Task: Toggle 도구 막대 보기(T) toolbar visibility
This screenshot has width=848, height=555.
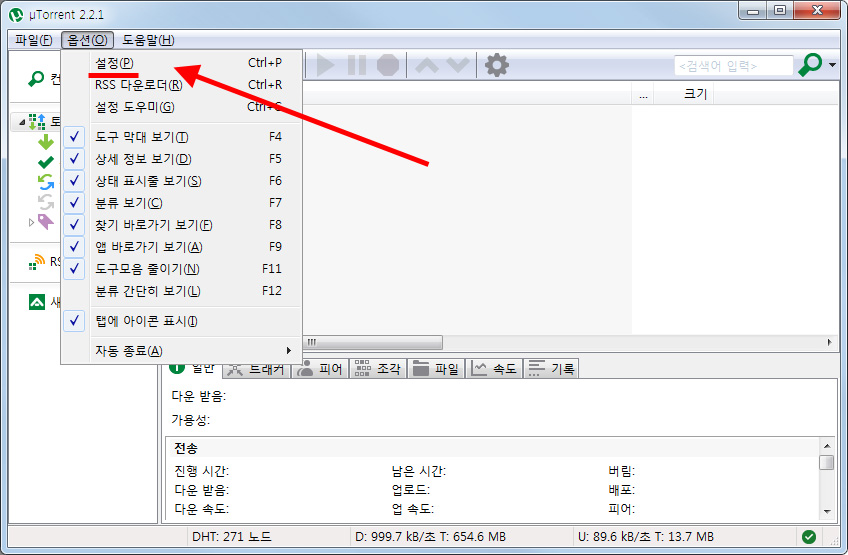Action: pos(182,137)
